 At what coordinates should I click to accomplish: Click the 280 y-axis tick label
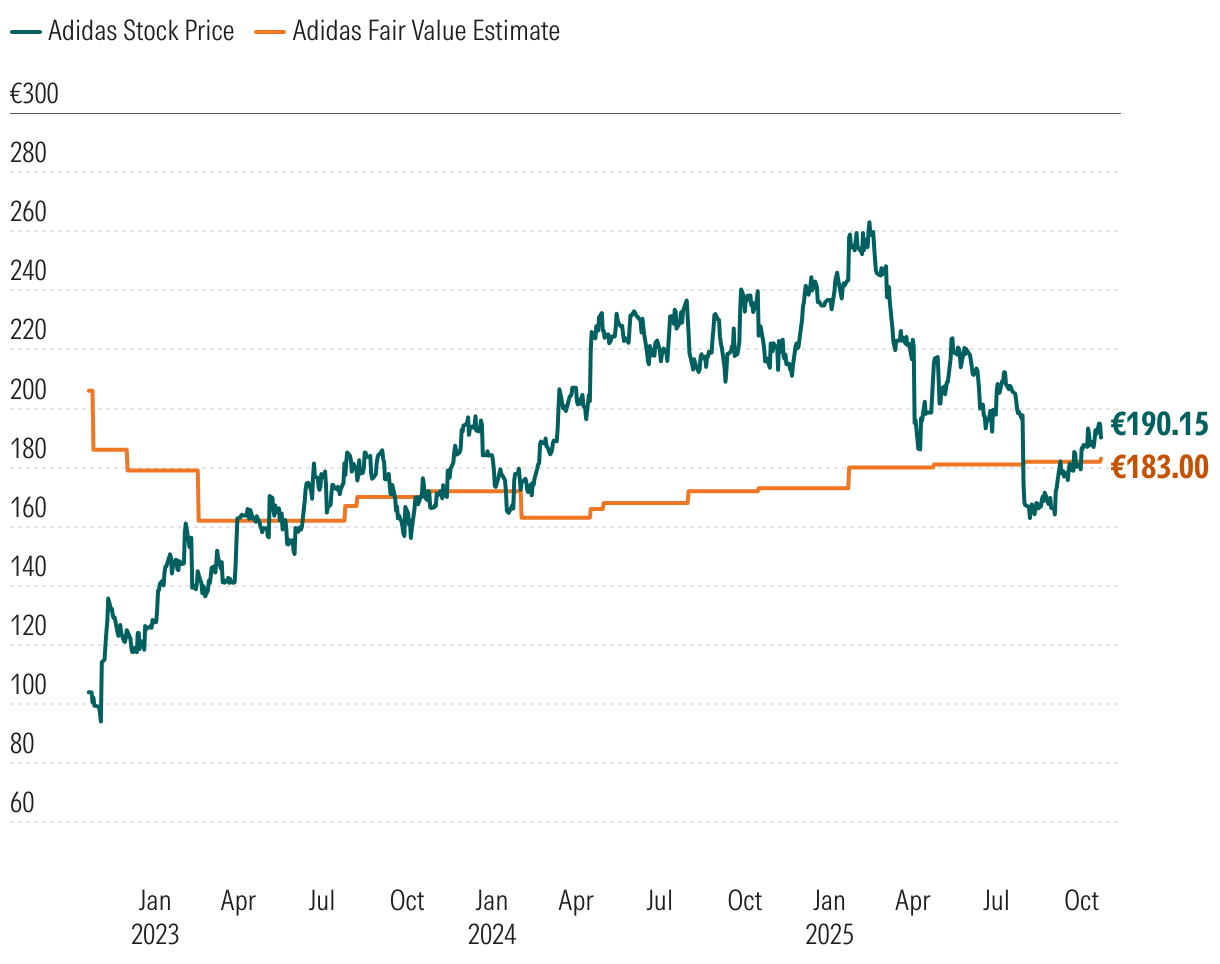(28, 153)
